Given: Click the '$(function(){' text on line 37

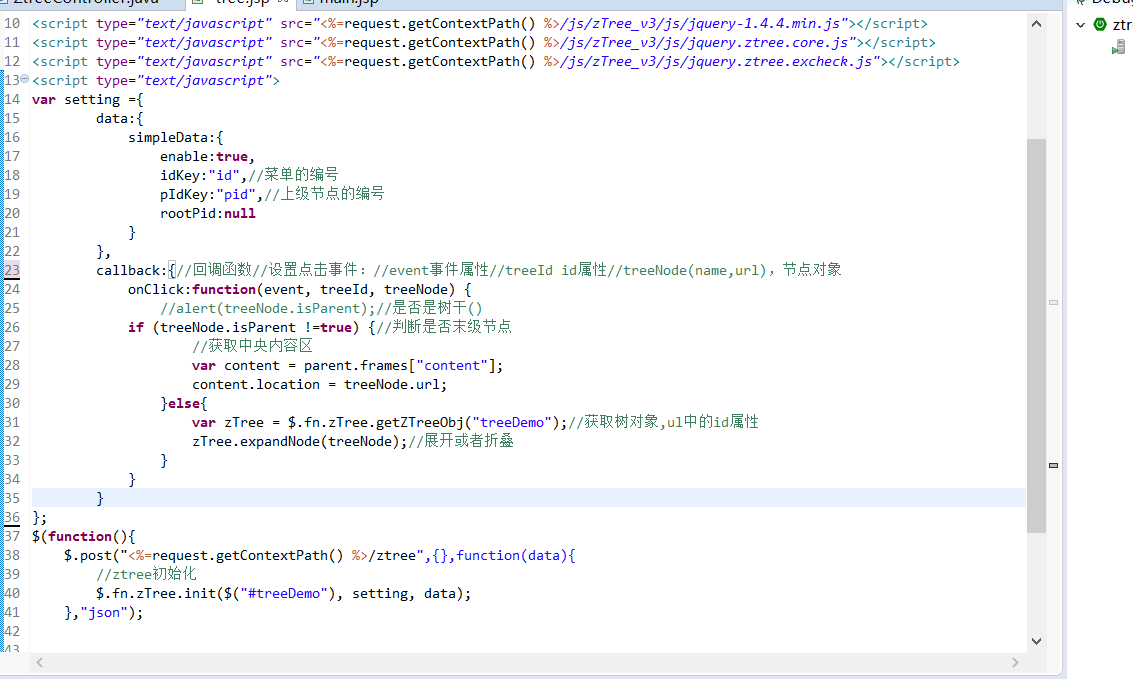Looking at the screenshot, I should pos(84,537).
